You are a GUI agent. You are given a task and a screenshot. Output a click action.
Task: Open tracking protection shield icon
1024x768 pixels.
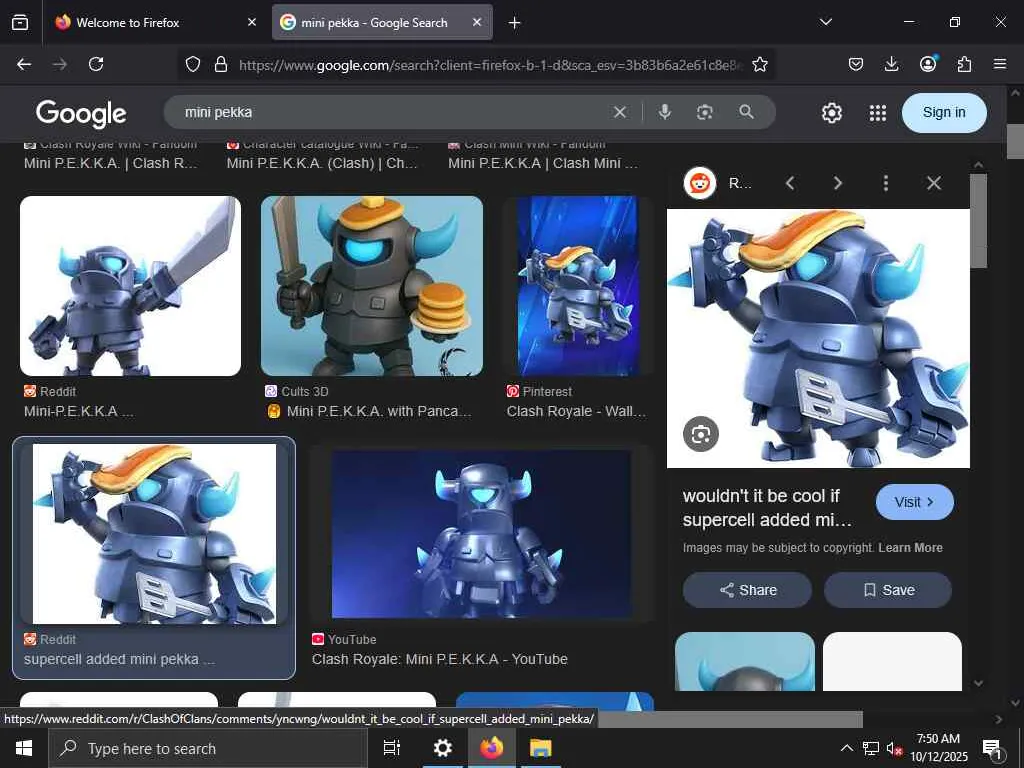coord(193,64)
